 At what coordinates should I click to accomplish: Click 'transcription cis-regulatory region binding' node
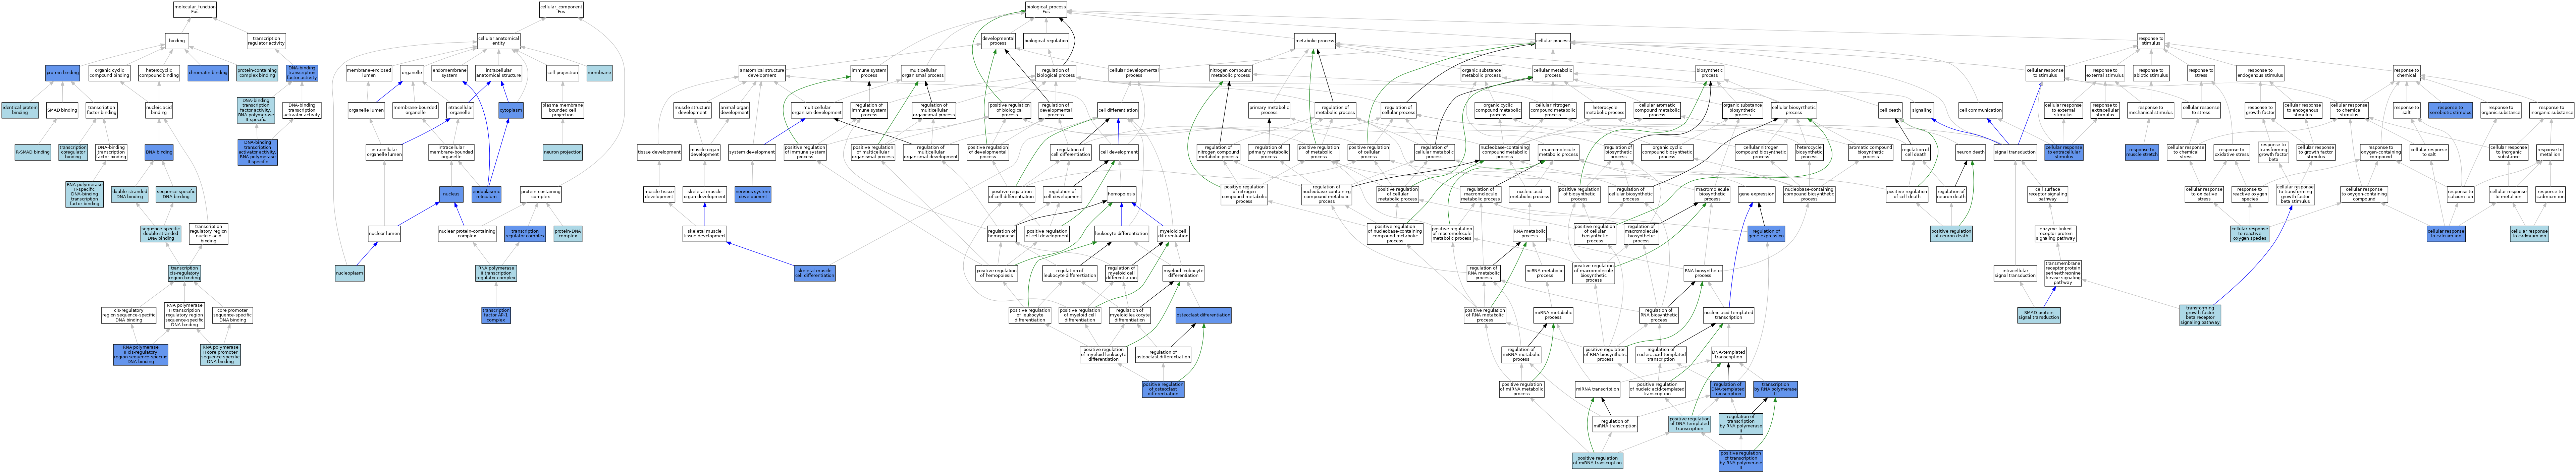pyautogui.click(x=184, y=273)
